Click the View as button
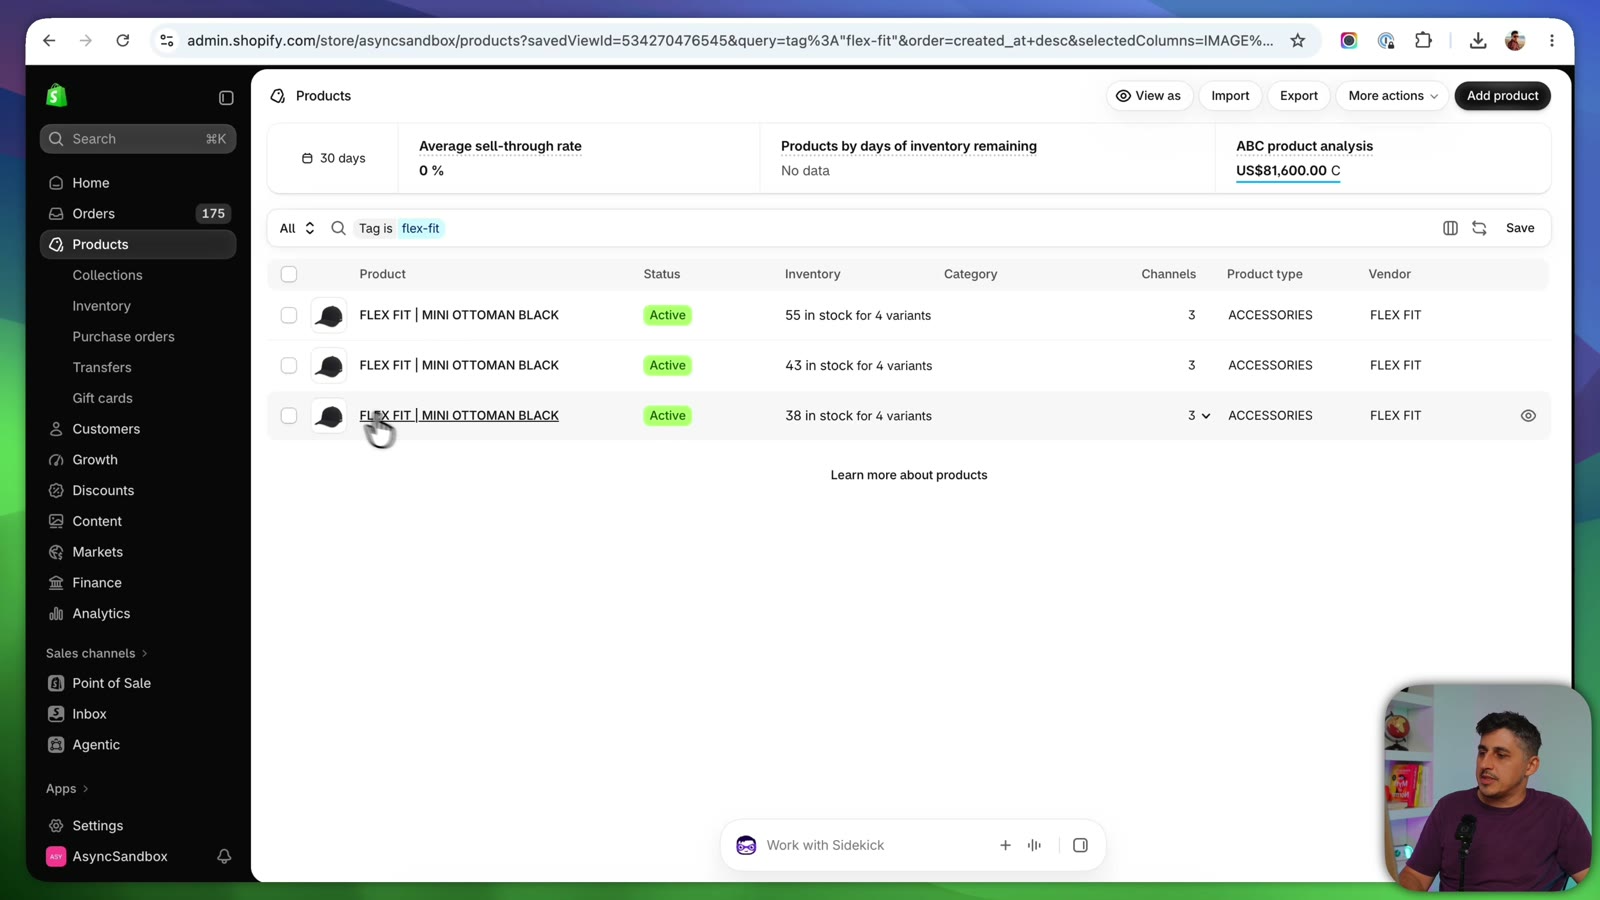Screen dimensions: 1600x900 pyautogui.click(x=1148, y=96)
